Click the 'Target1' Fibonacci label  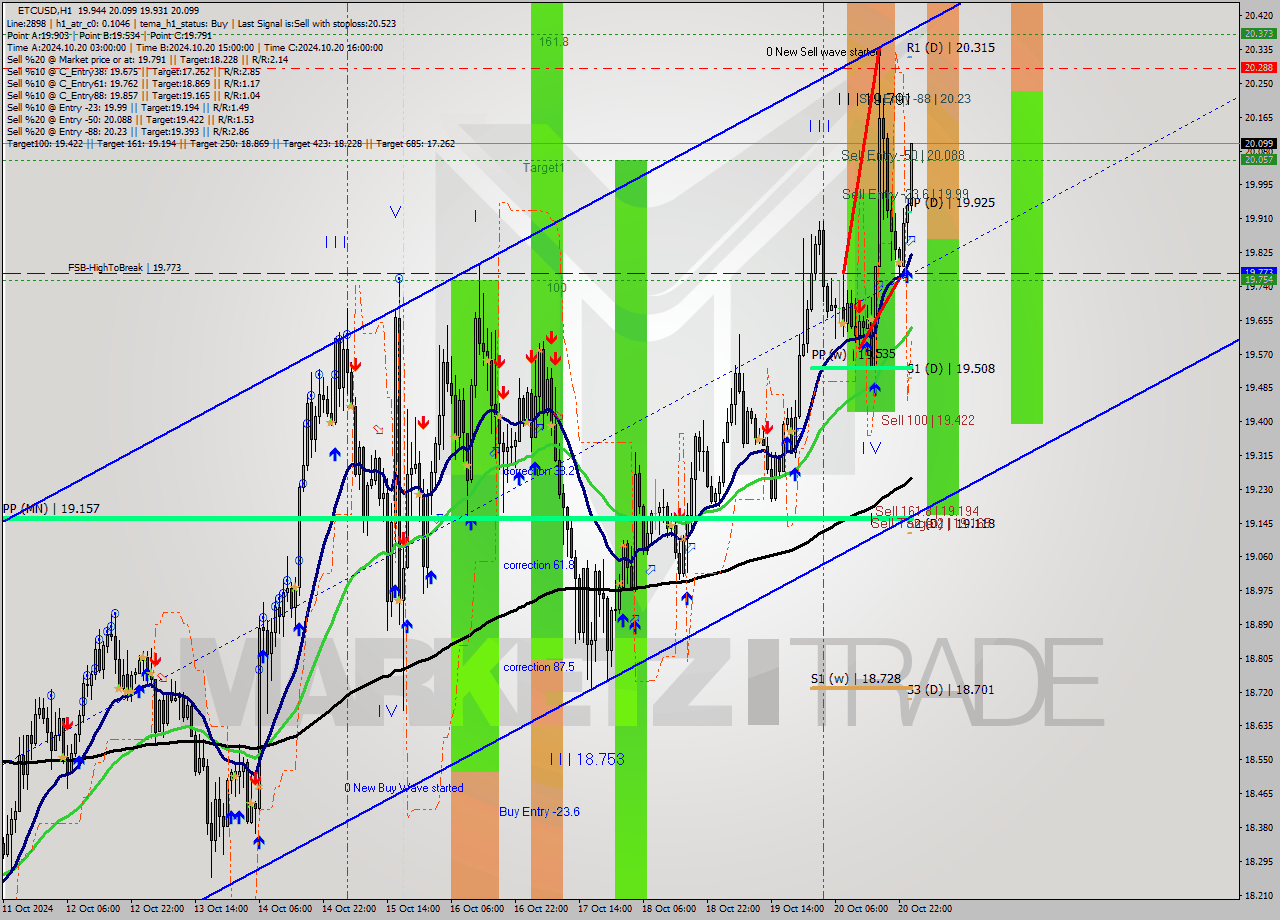(x=544, y=168)
